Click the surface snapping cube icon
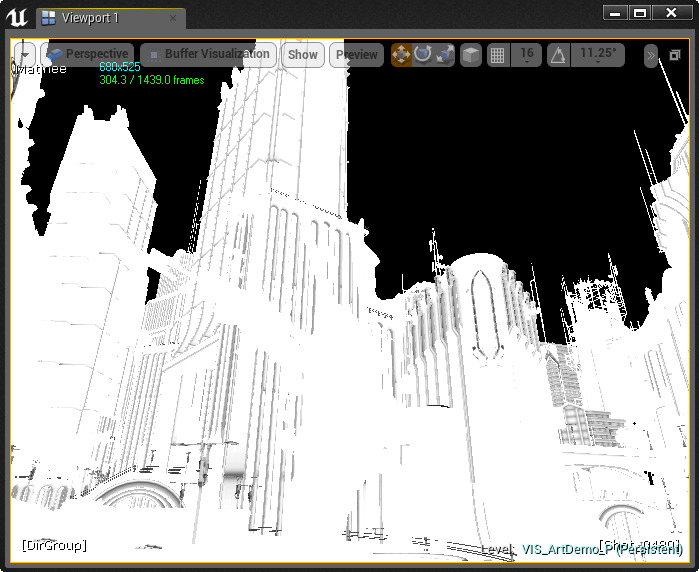The image size is (699, 572). [x=471, y=55]
